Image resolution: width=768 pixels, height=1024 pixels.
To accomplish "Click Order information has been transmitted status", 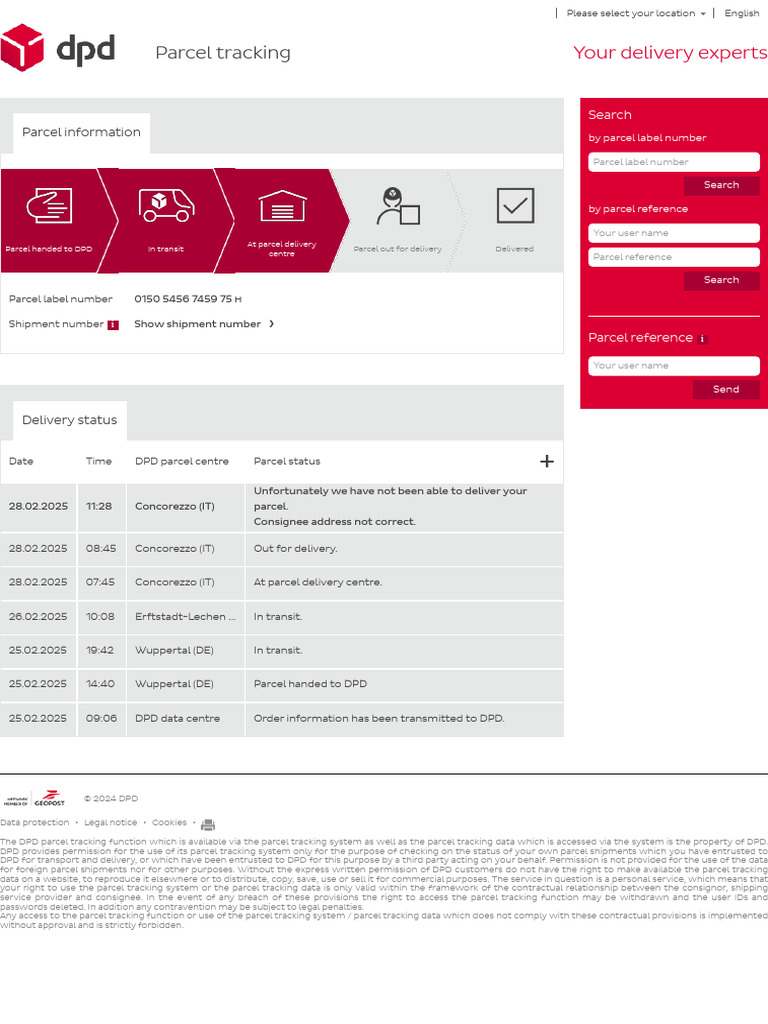I will (379, 719).
